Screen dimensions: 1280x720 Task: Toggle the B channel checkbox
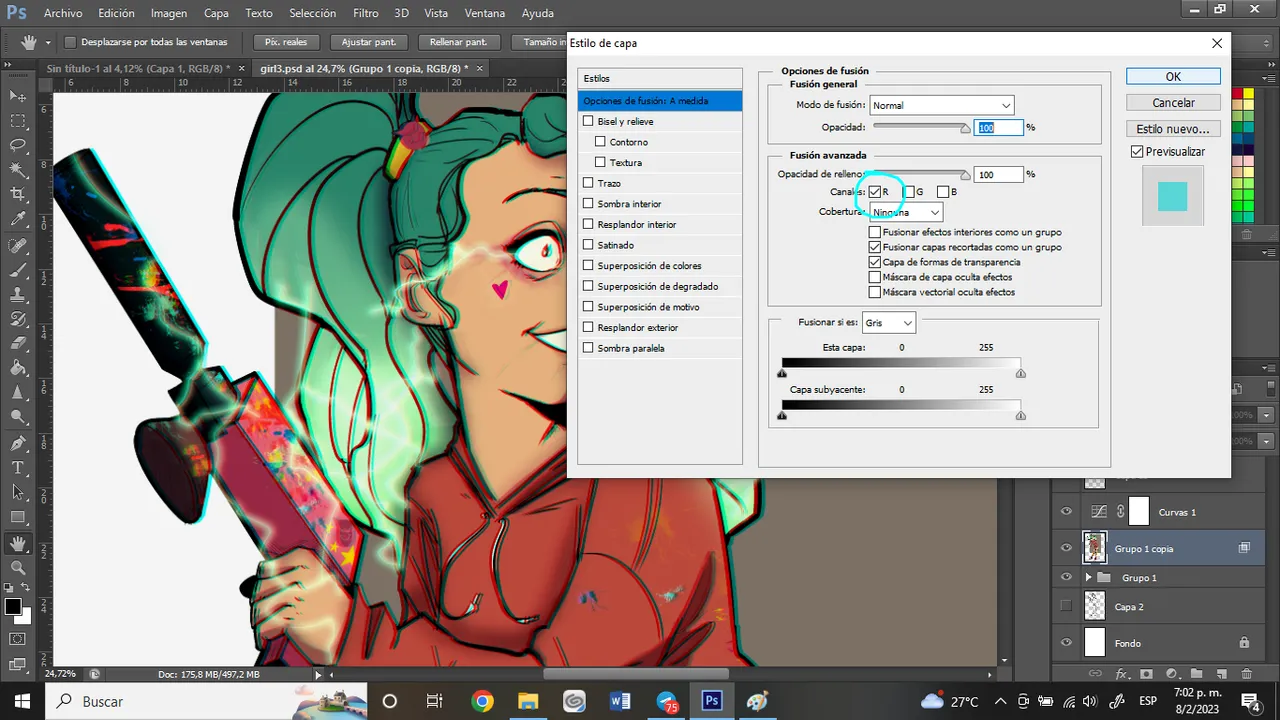coord(943,192)
